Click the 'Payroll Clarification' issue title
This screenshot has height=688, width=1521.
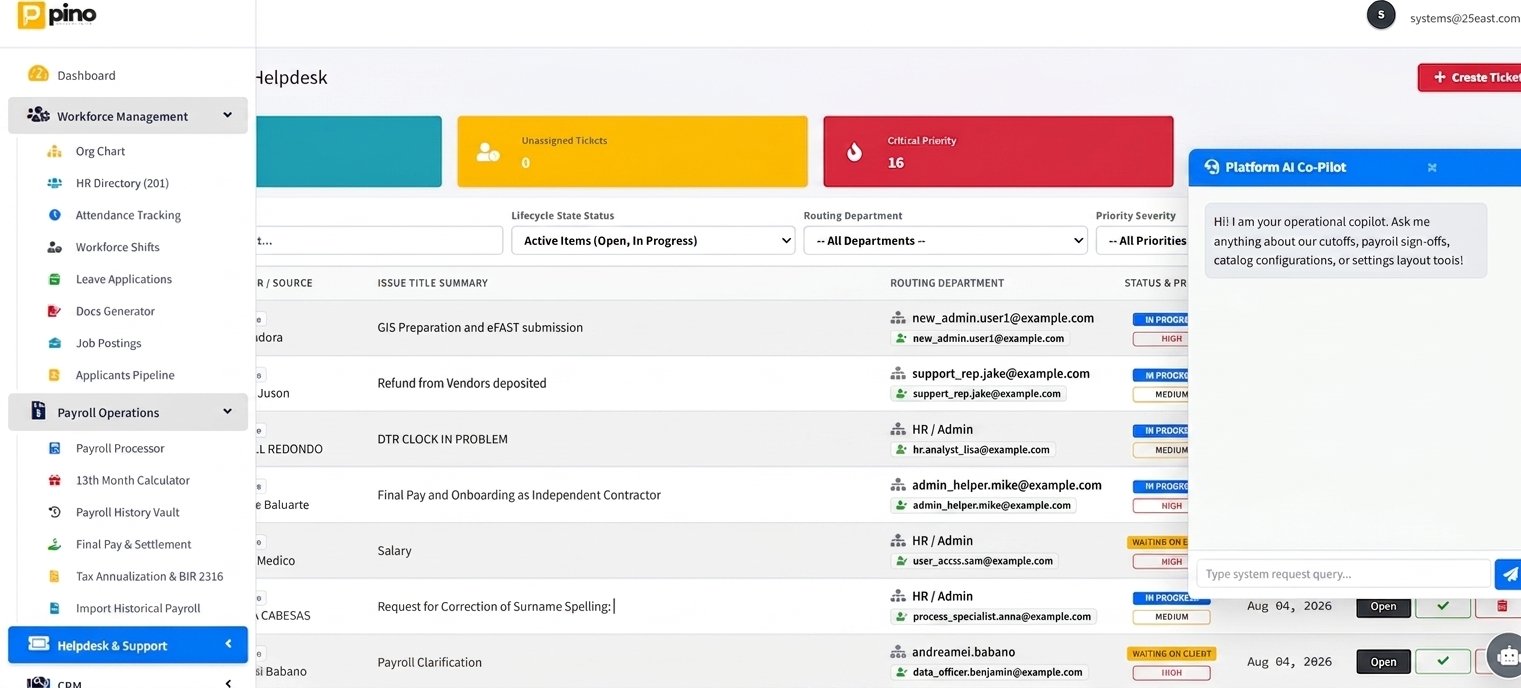click(429, 662)
